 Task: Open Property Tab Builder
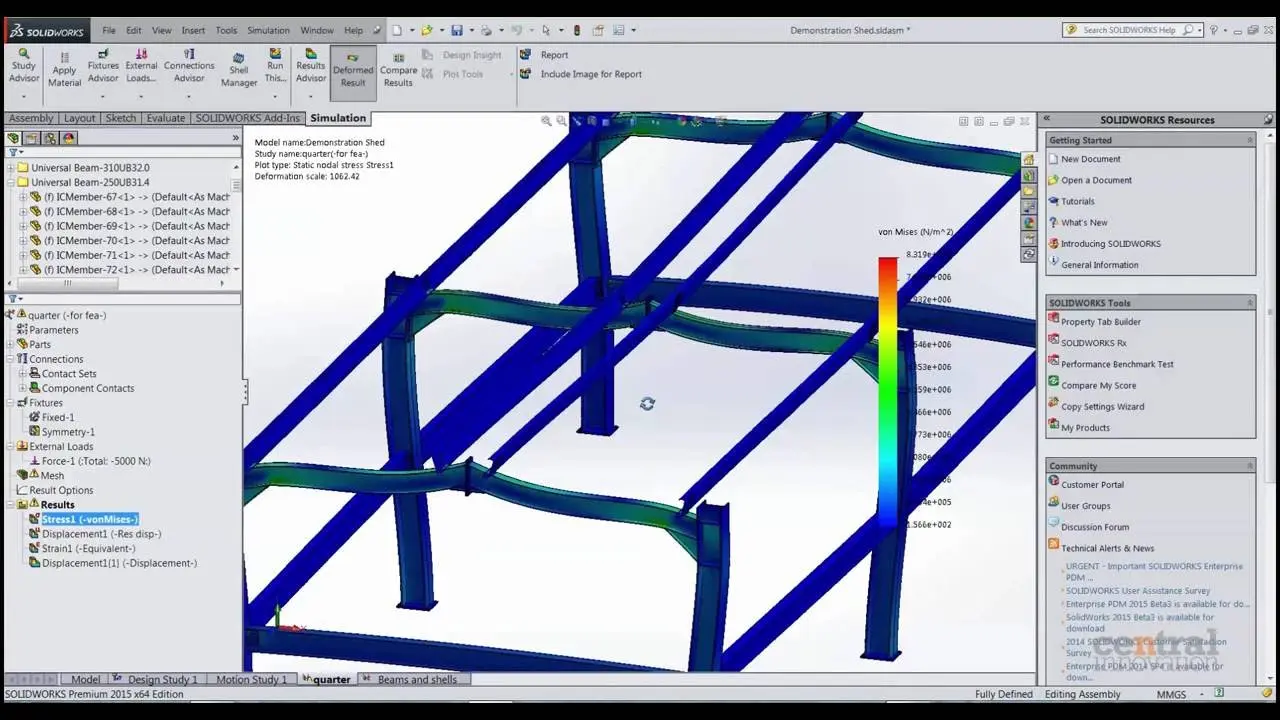pyautogui.click(x=1101, y=322)
